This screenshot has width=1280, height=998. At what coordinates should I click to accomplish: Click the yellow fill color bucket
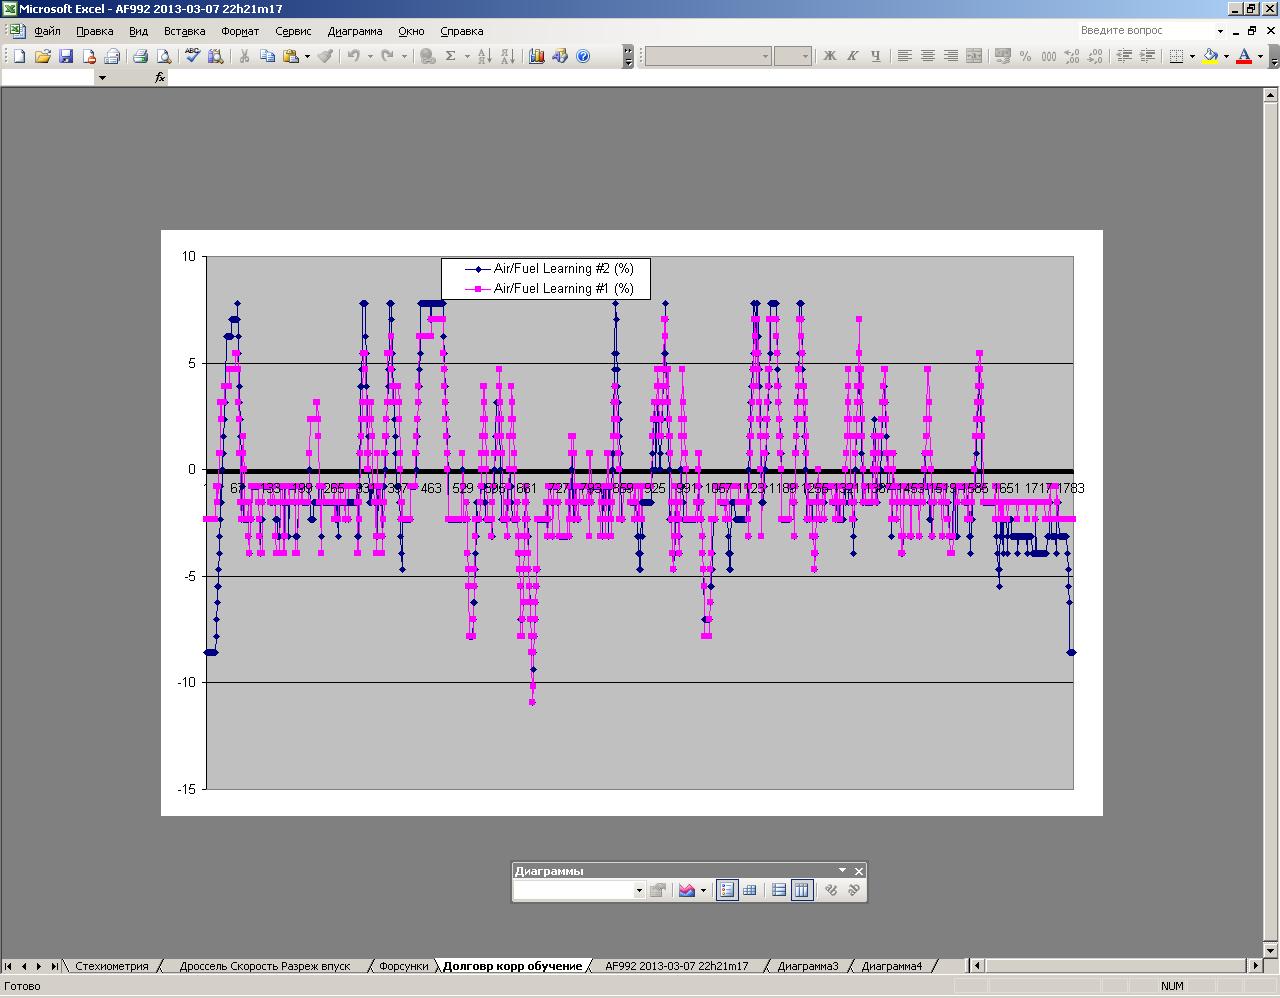click(x=1210, y=56)
